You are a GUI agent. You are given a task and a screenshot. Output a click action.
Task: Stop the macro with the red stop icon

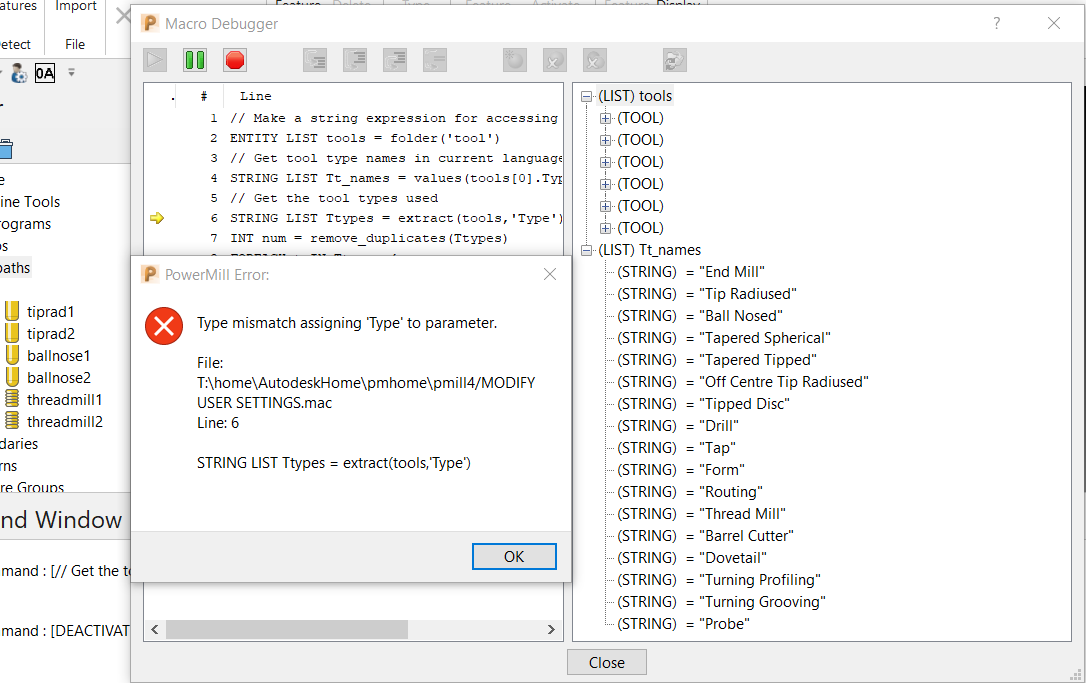click(234, 60)
